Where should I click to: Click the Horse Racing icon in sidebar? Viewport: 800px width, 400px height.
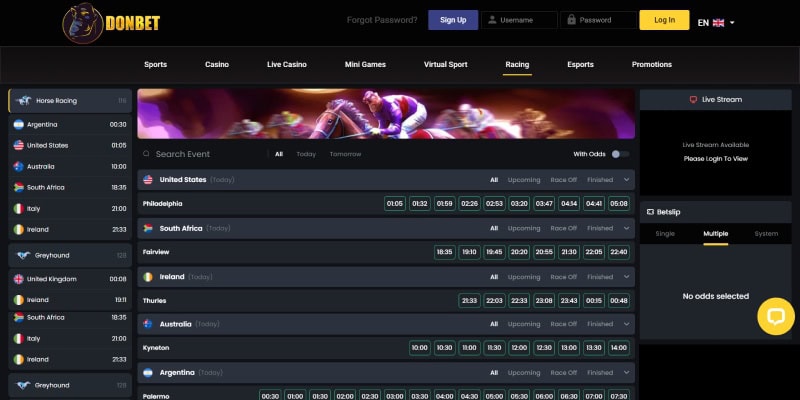pyautogui.click(x=22, y=101)
